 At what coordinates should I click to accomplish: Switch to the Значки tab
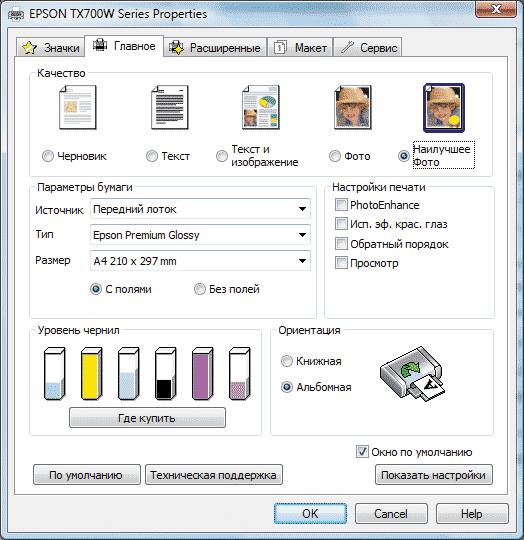tap(50, 48)
